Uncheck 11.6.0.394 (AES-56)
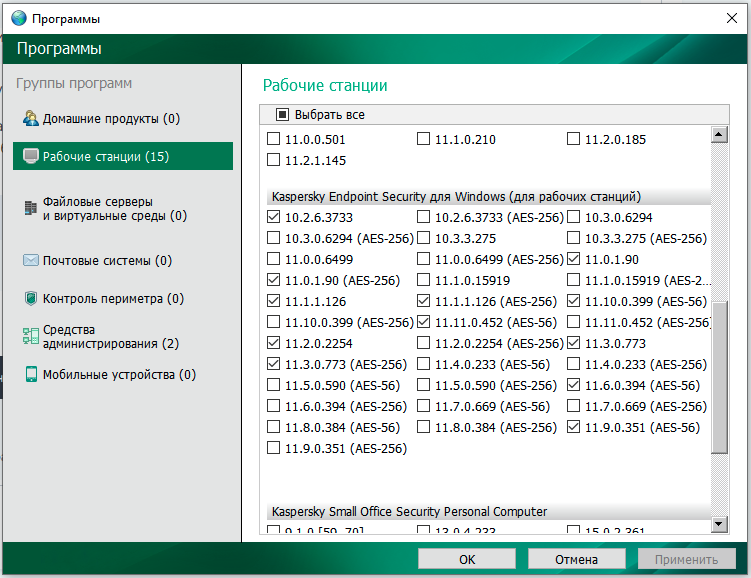The width and height of the screenshot is (751, 578). coord(573,385)
